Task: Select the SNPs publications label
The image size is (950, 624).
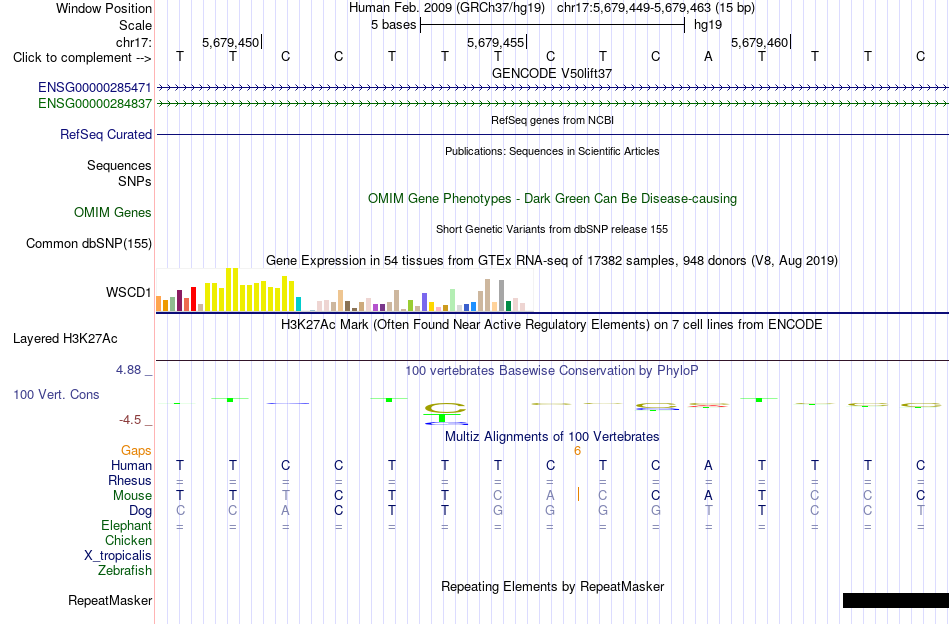Action: 135,181
